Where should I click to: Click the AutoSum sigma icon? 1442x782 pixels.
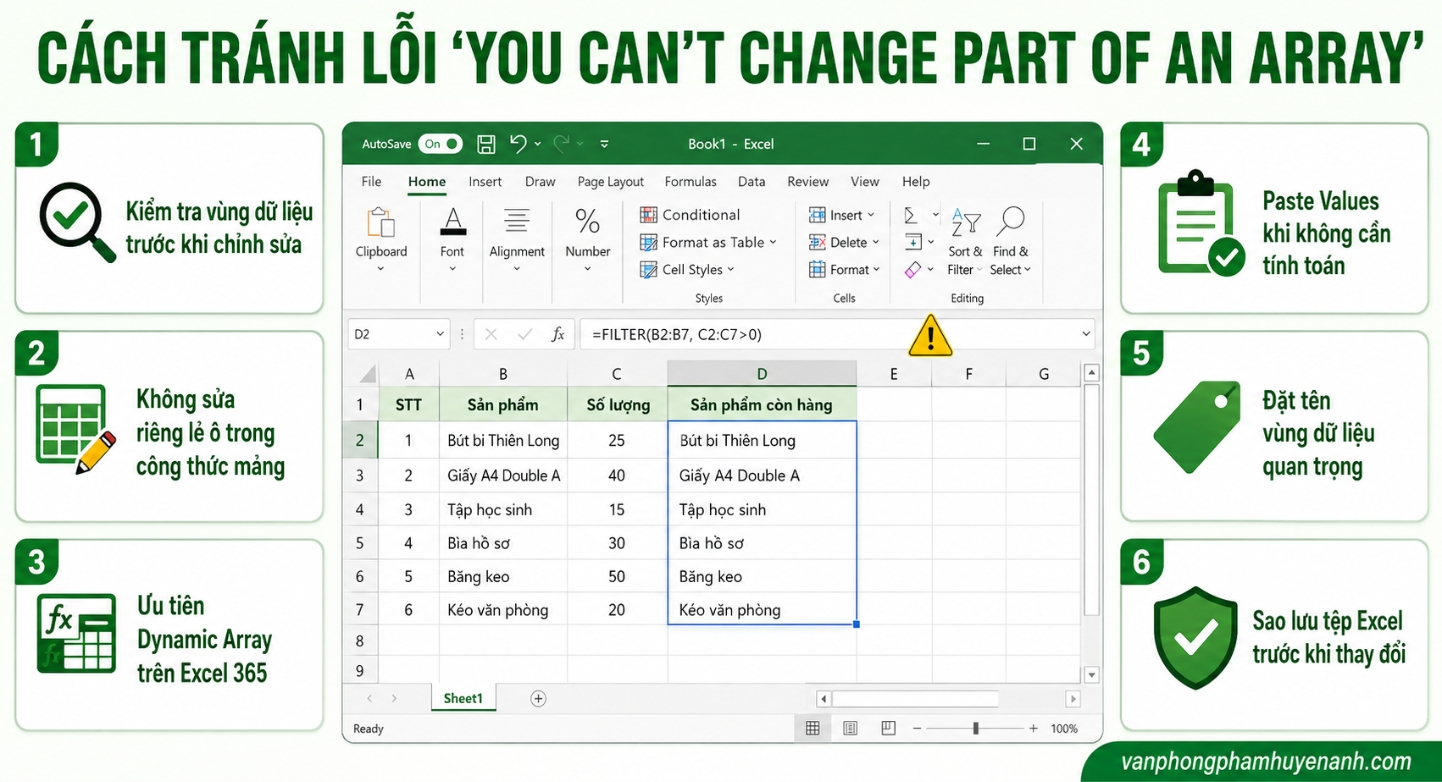tap(911, 215)
